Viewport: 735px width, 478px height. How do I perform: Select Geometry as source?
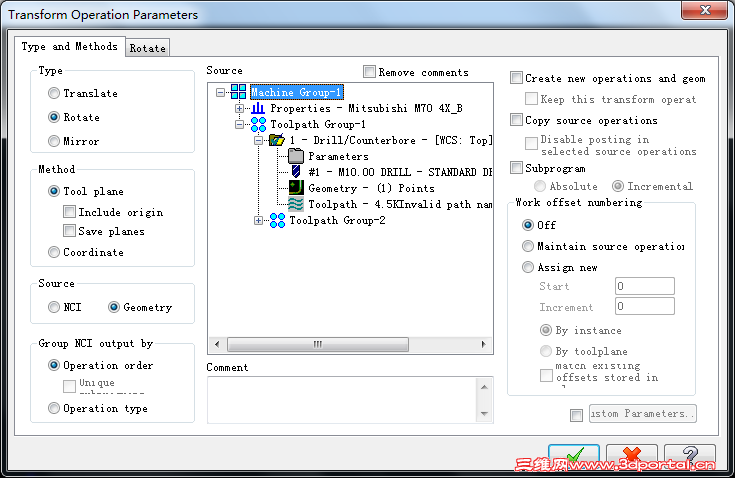[114, 307]
